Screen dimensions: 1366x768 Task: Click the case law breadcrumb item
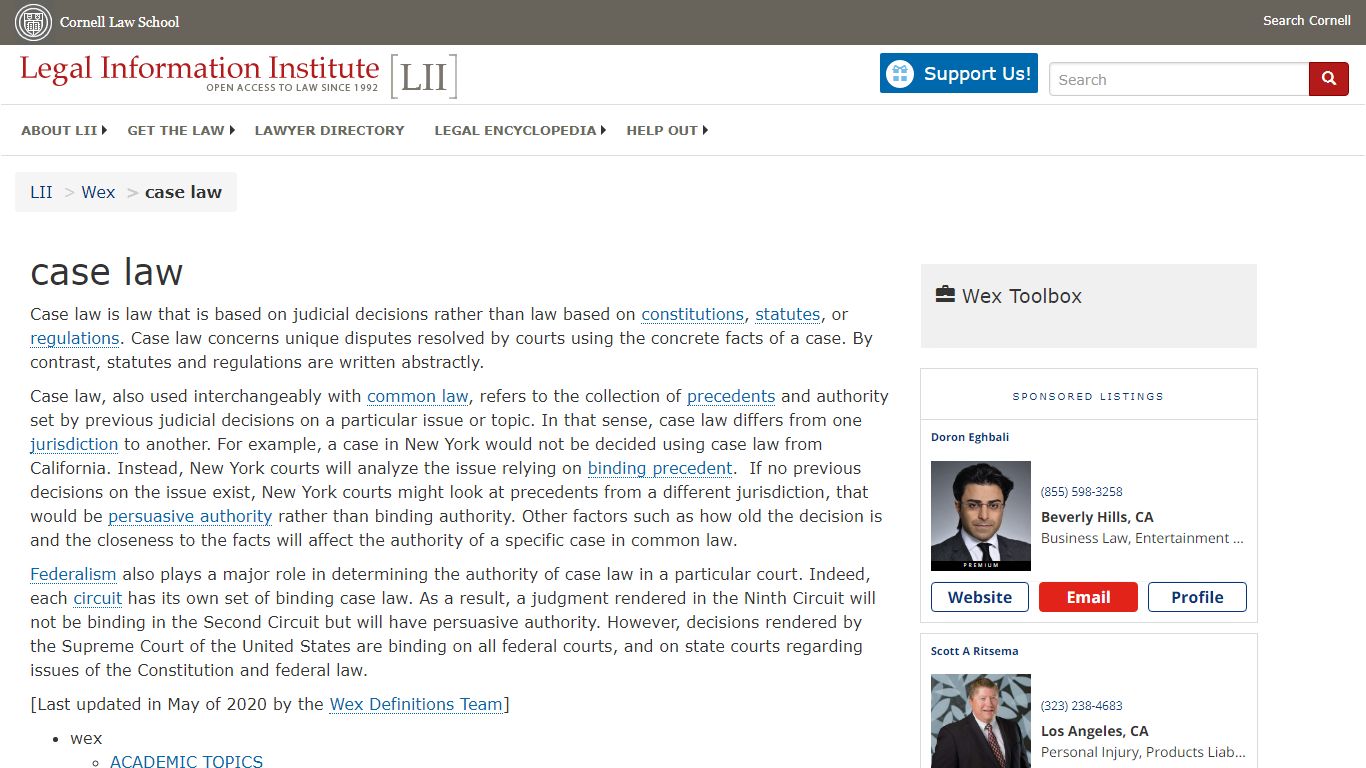(x=183, y=192)
